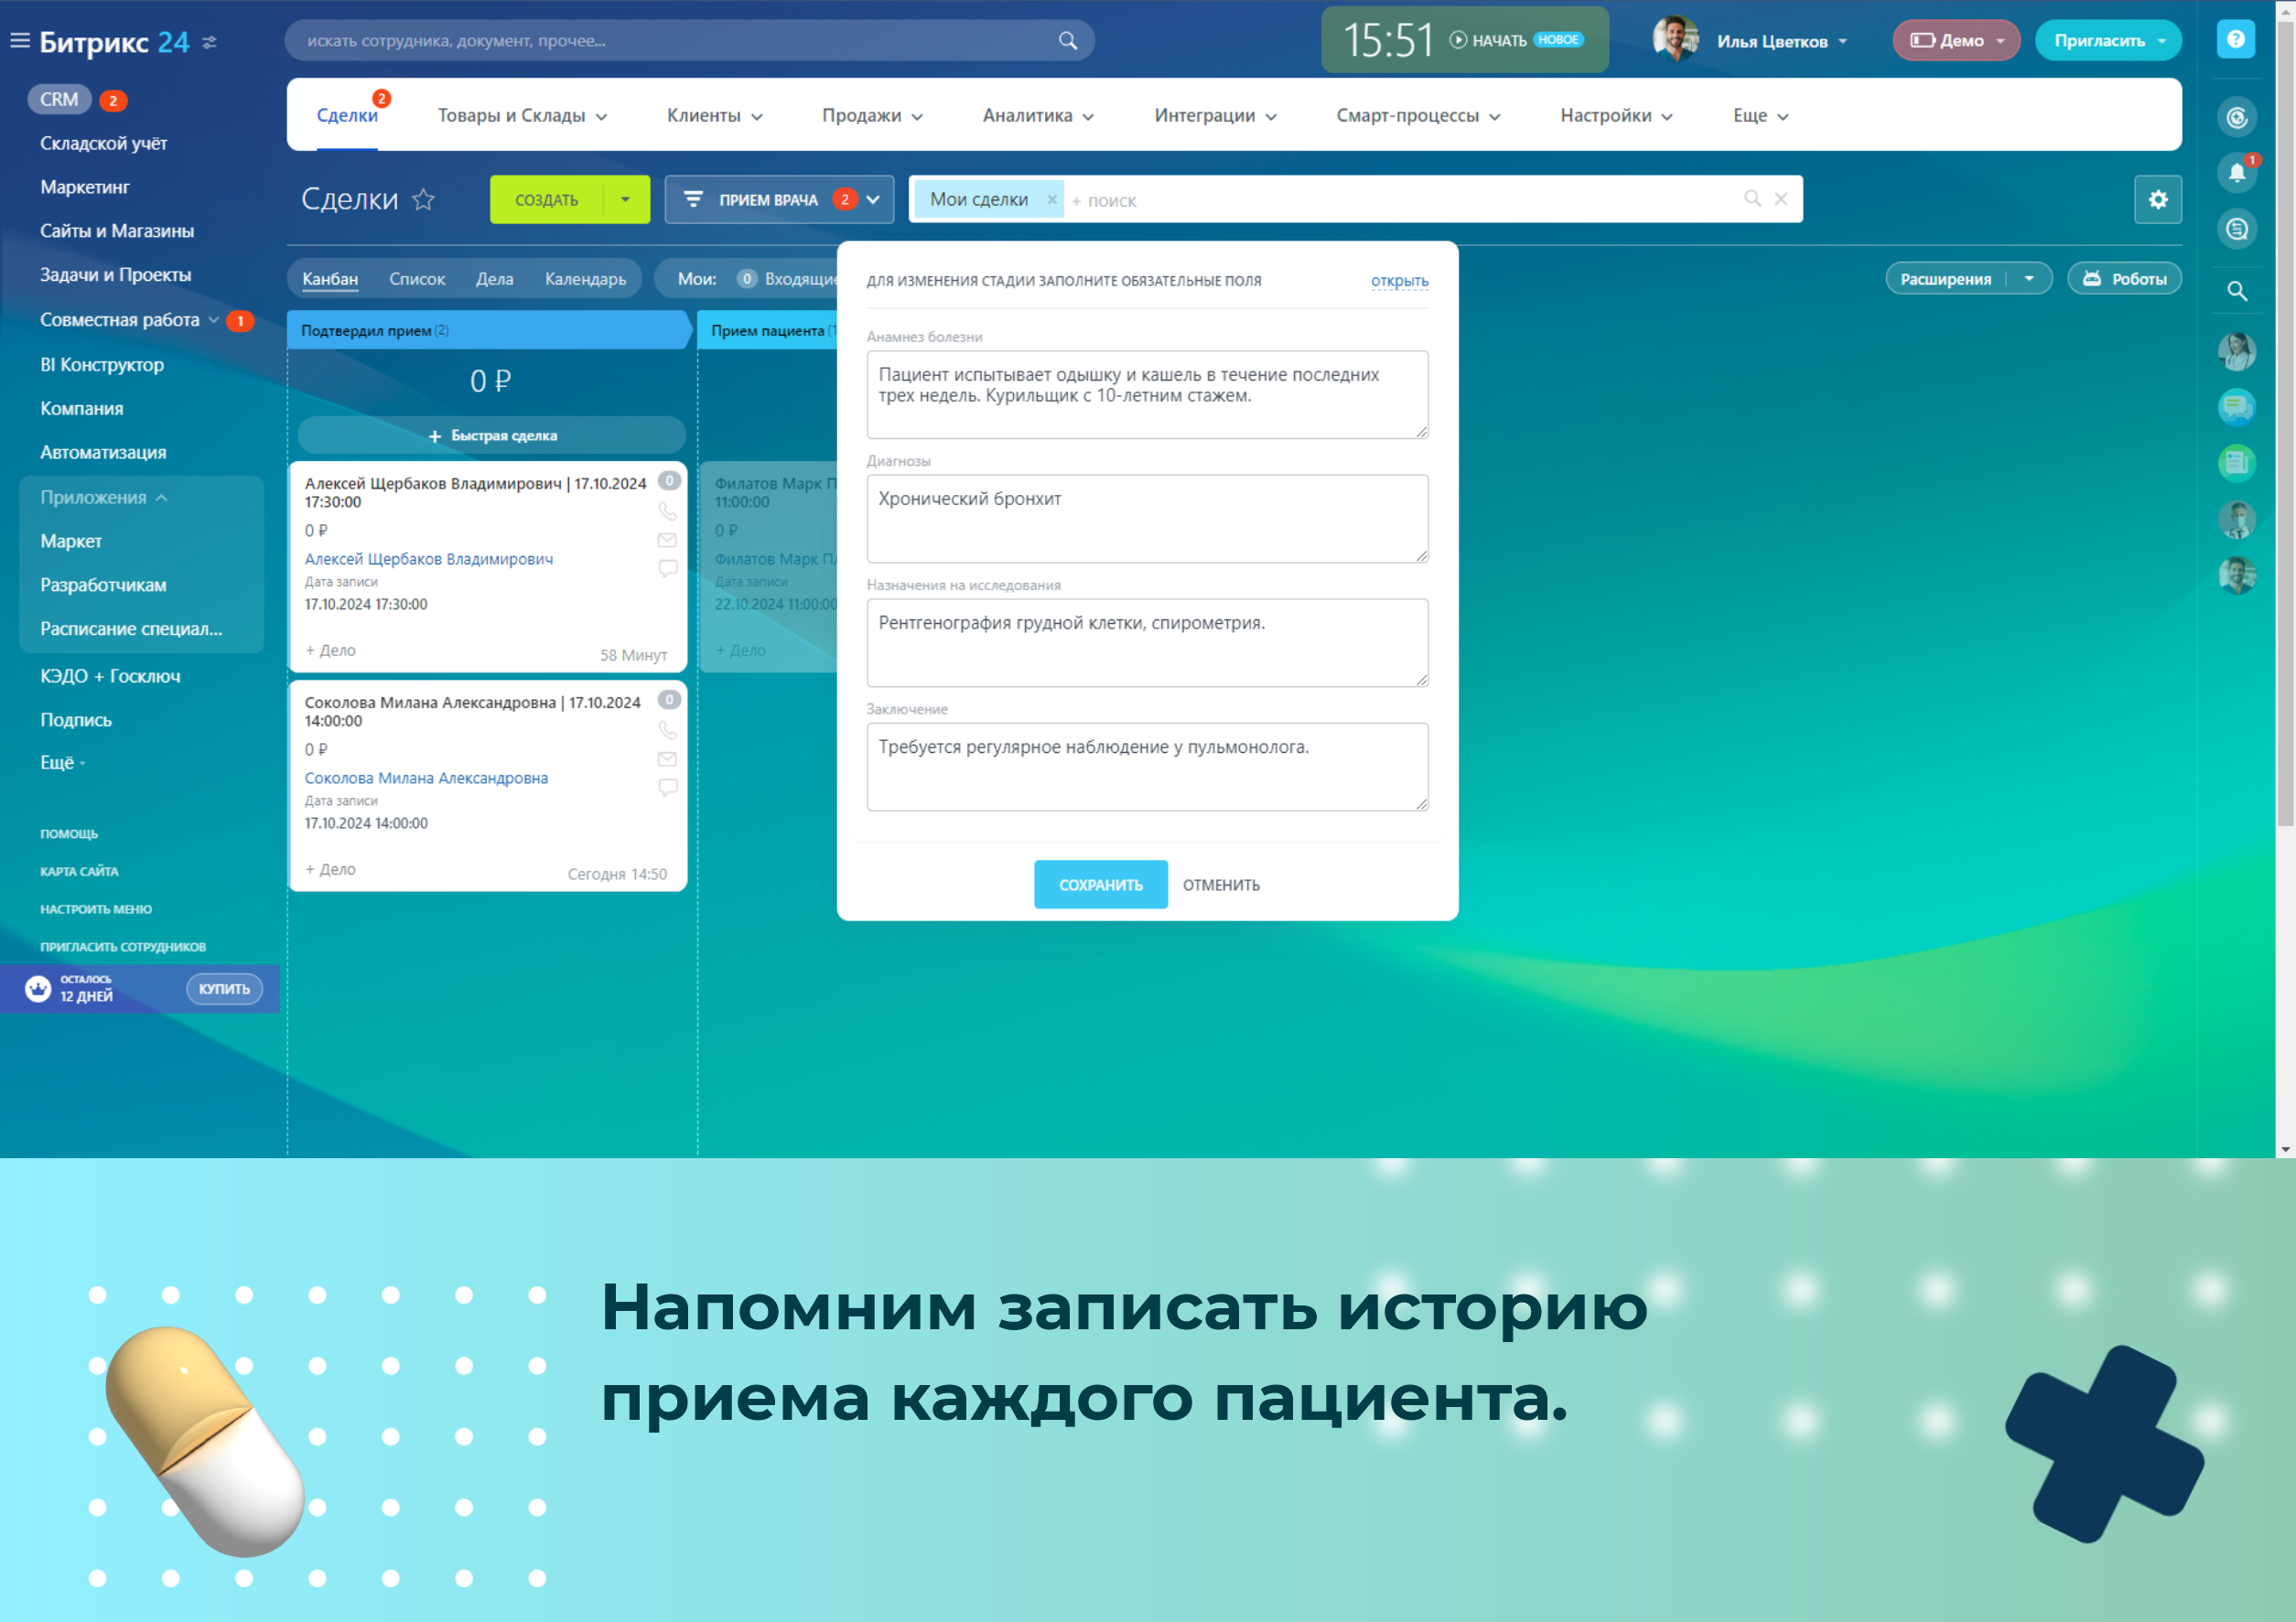
Task: Click the Sdelki favorite star icon
Action: tap(423, 200)
